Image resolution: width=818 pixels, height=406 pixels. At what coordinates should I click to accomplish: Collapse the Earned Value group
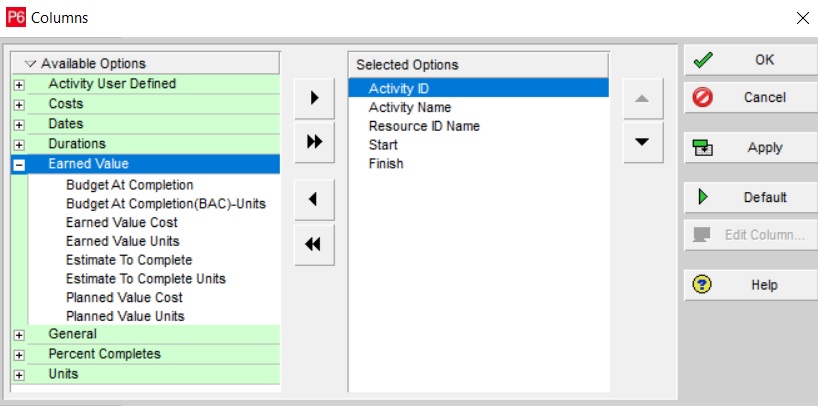tap(19, 164)
